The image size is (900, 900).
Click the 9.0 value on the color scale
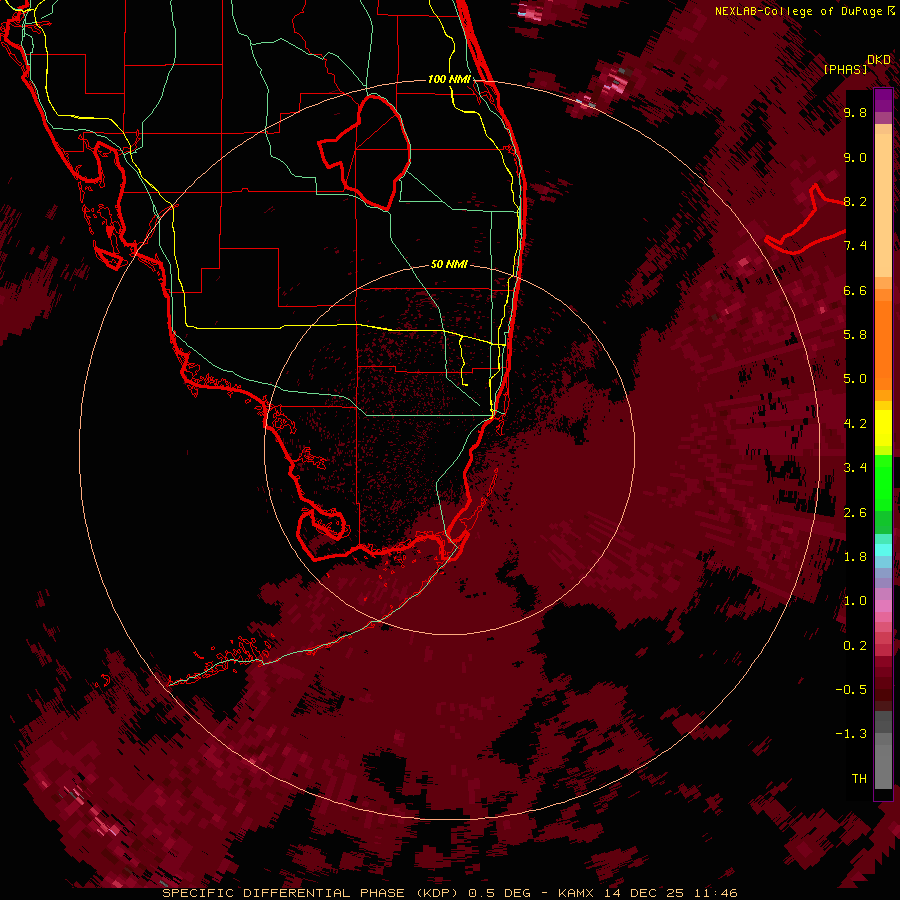(855, 157)
